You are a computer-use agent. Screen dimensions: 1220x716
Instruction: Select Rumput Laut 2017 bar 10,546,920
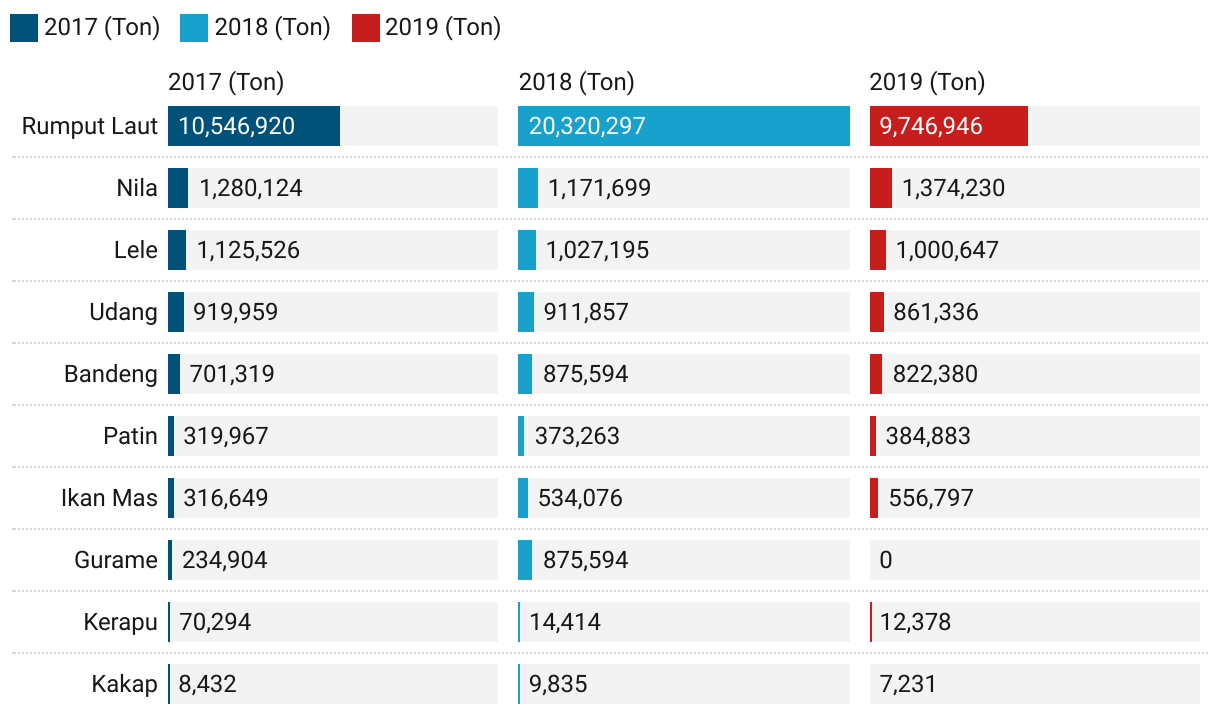pyautogui.click(x=254, y=126)
